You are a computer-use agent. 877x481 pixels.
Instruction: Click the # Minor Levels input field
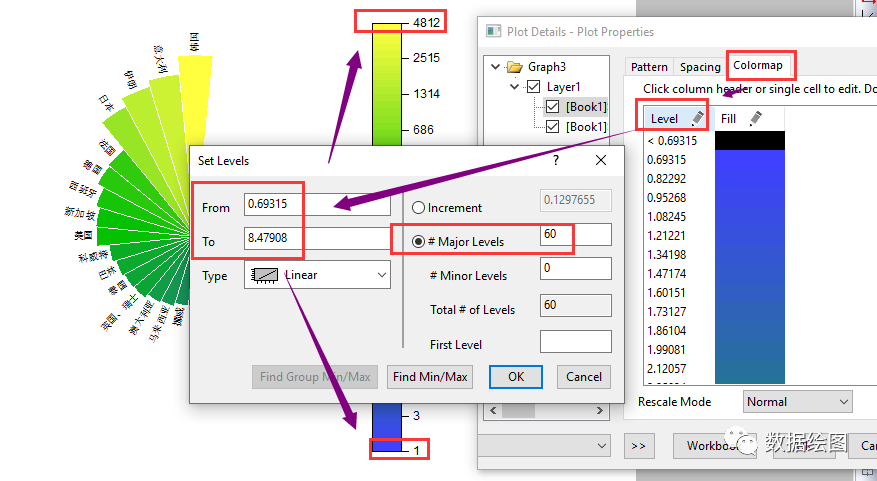coord(576,268)
